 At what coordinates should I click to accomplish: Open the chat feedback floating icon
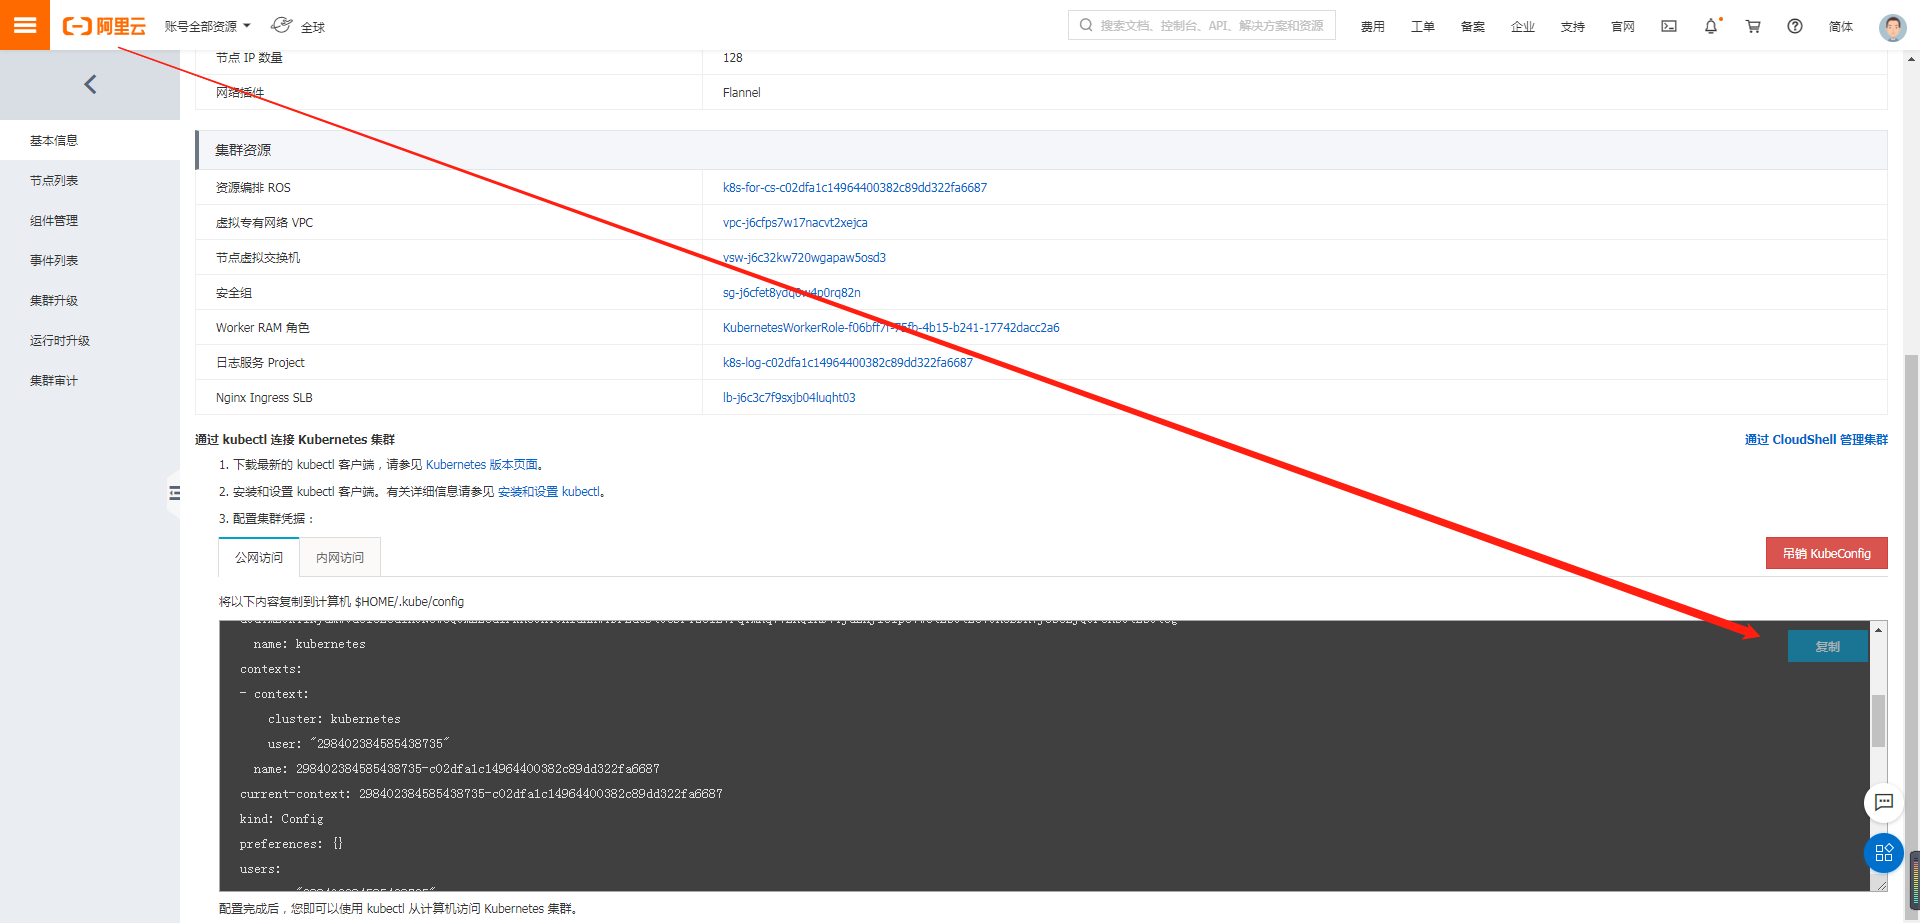tap(1884, 802)
